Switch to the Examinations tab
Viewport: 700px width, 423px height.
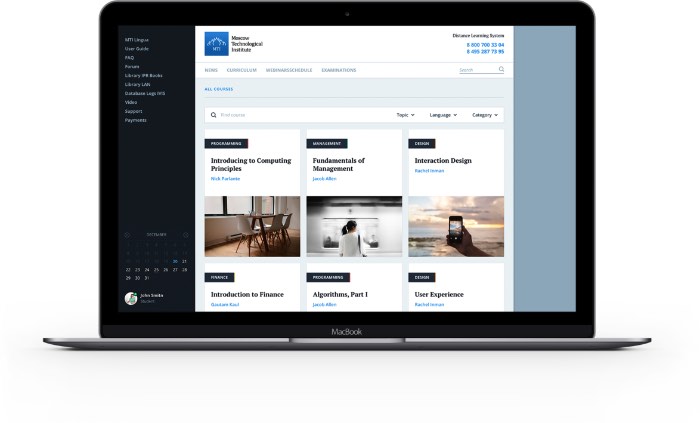(338, 70)
